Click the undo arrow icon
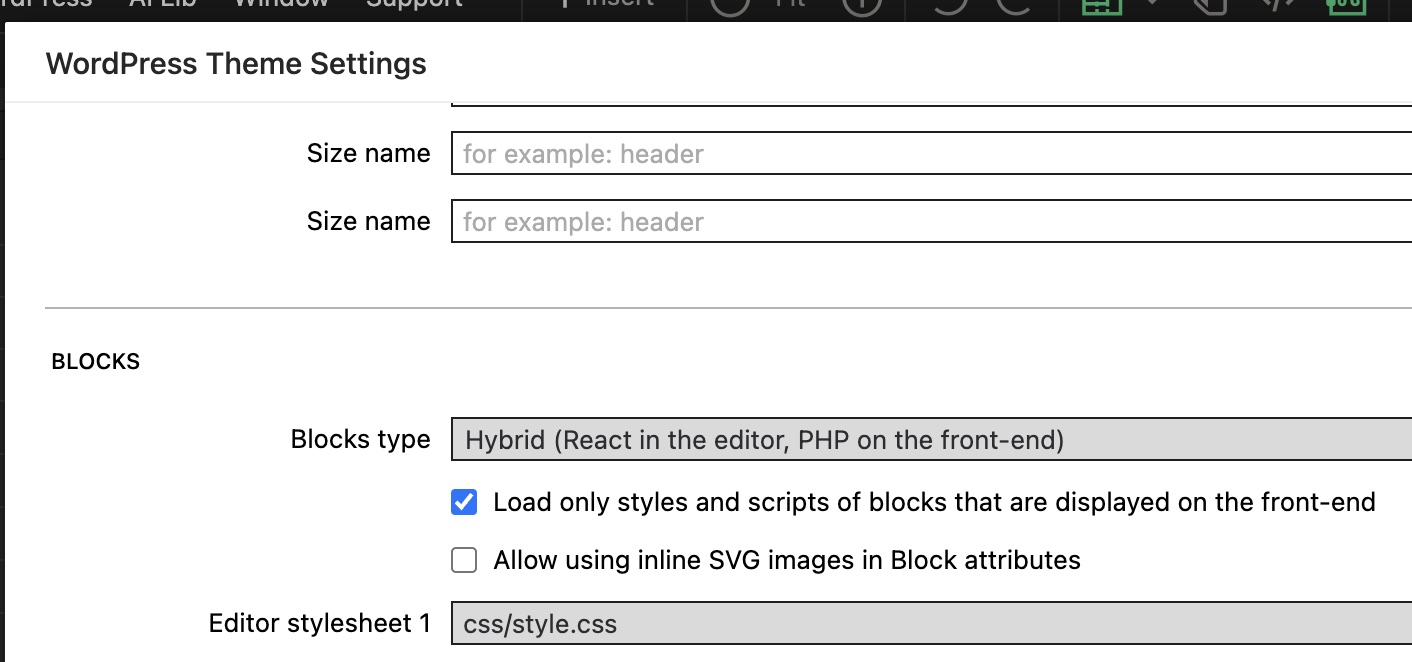1412x662 pixels. (951, 5)
